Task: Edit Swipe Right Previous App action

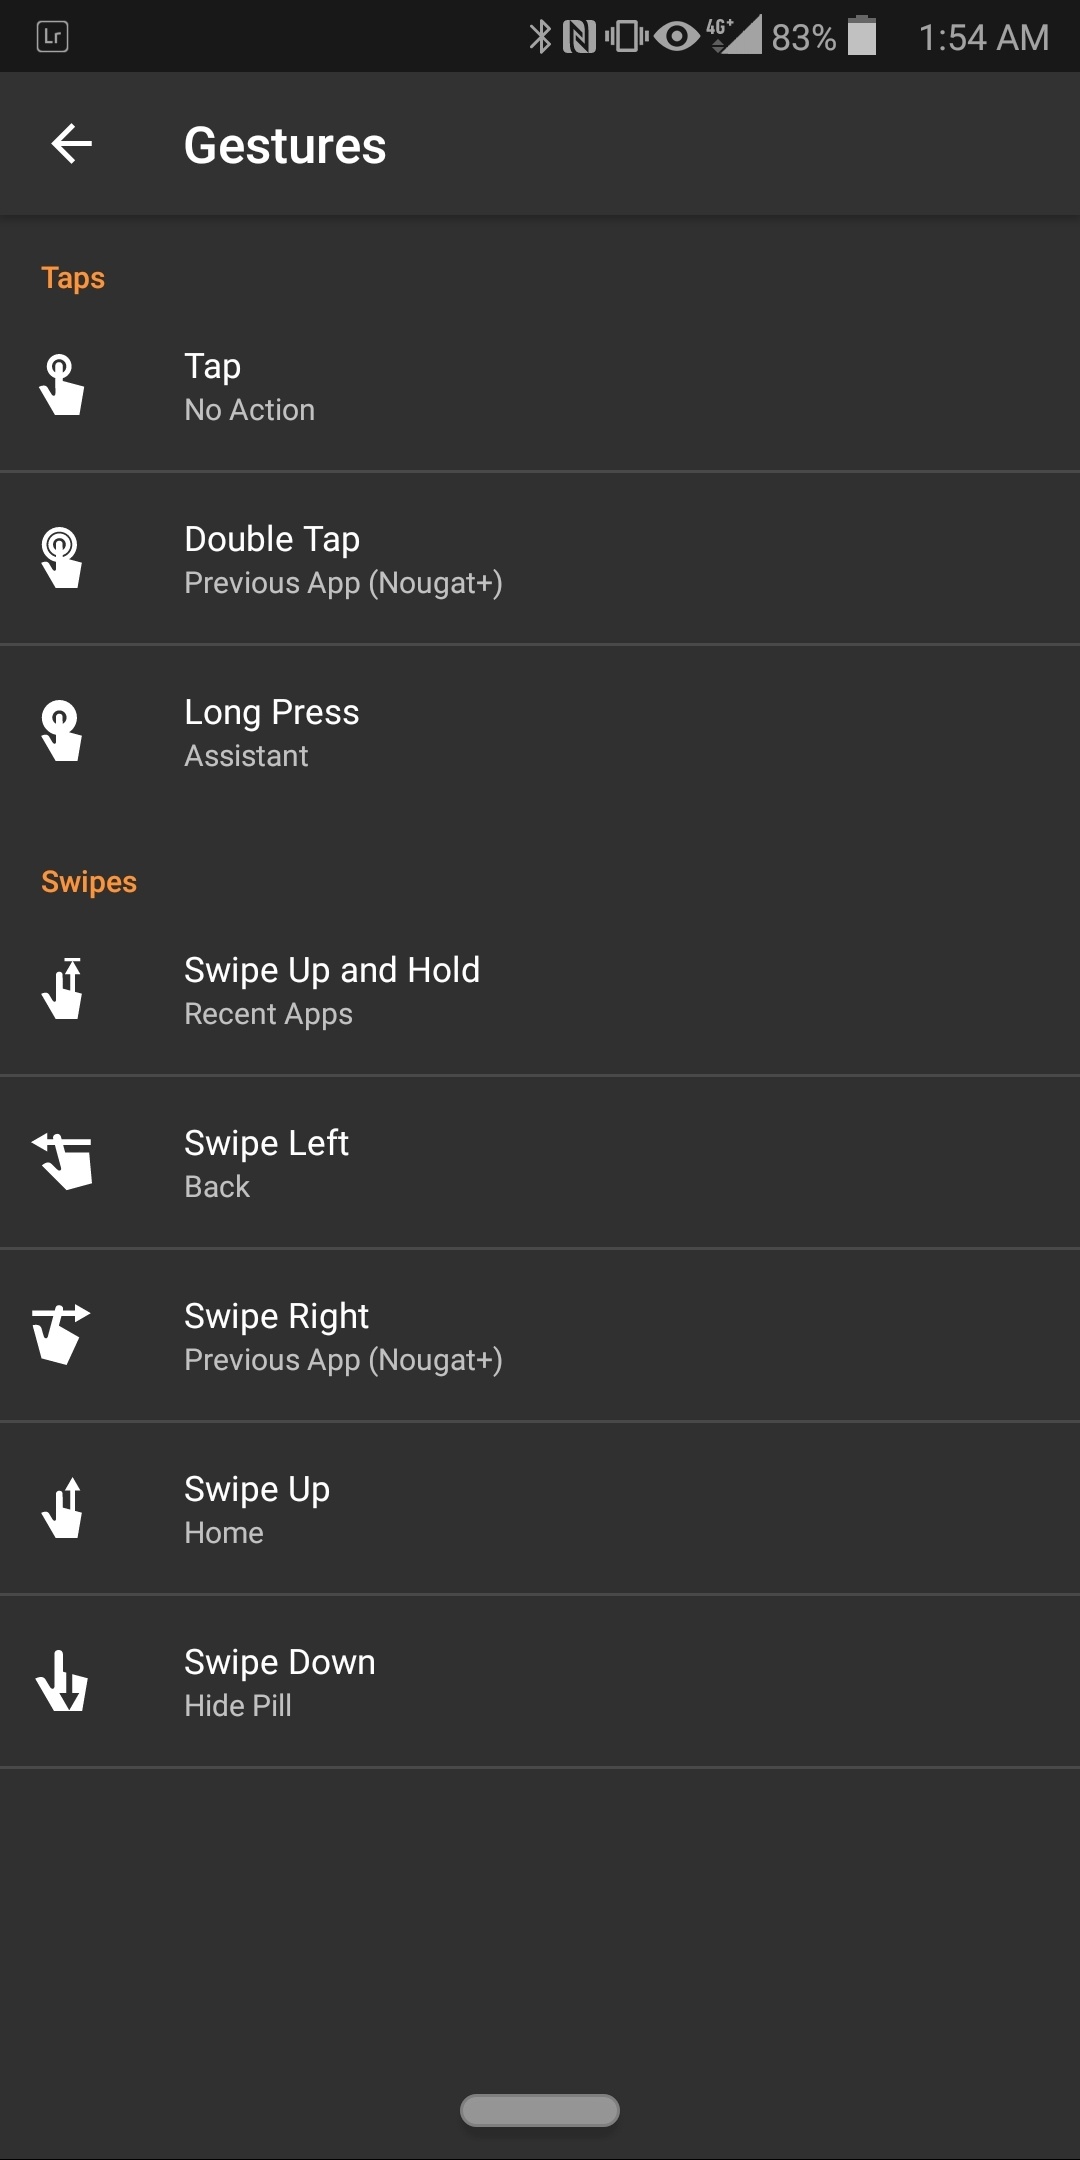Action: coord(540,1337)
